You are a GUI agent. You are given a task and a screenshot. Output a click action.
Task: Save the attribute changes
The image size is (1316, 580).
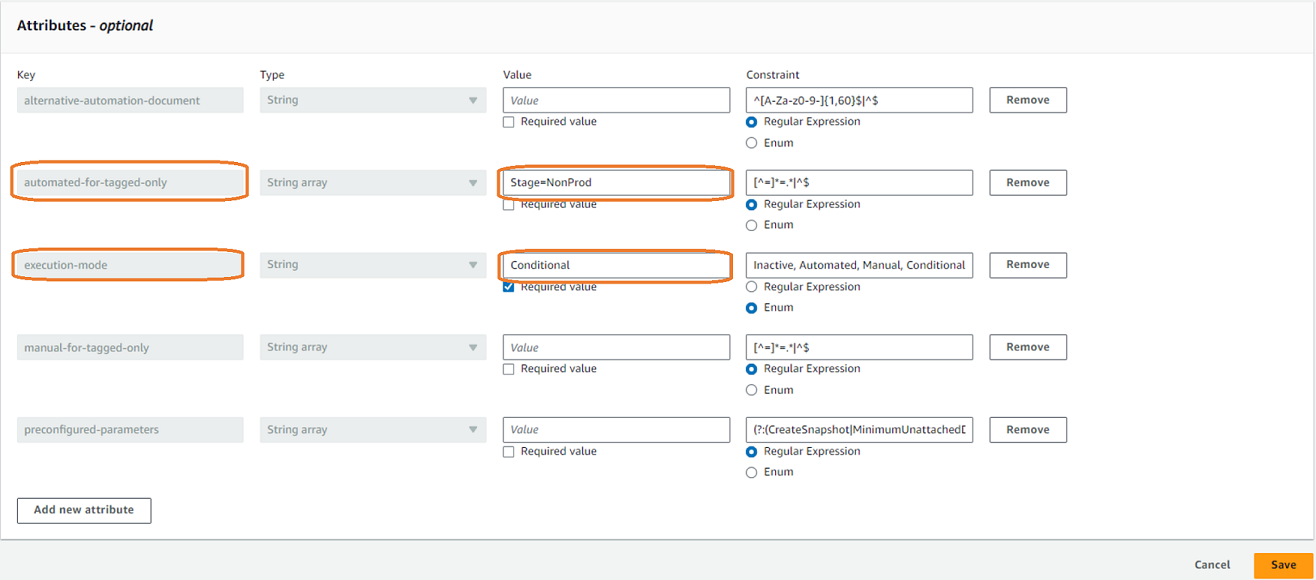click(x=1283, y=564)
